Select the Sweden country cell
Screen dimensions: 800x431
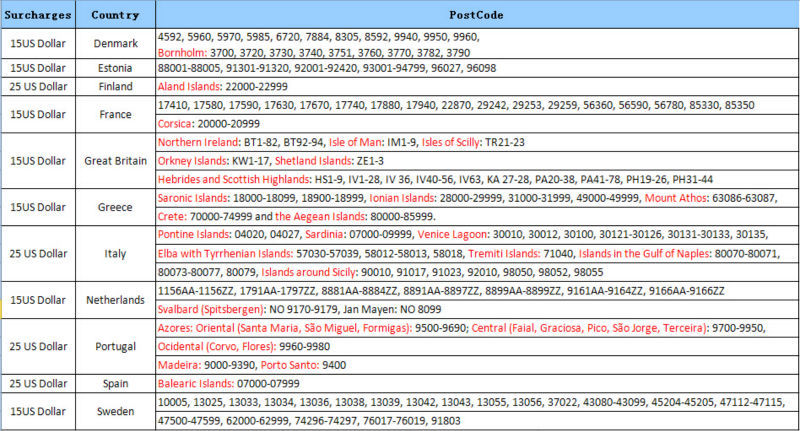[x=114, y=409]
